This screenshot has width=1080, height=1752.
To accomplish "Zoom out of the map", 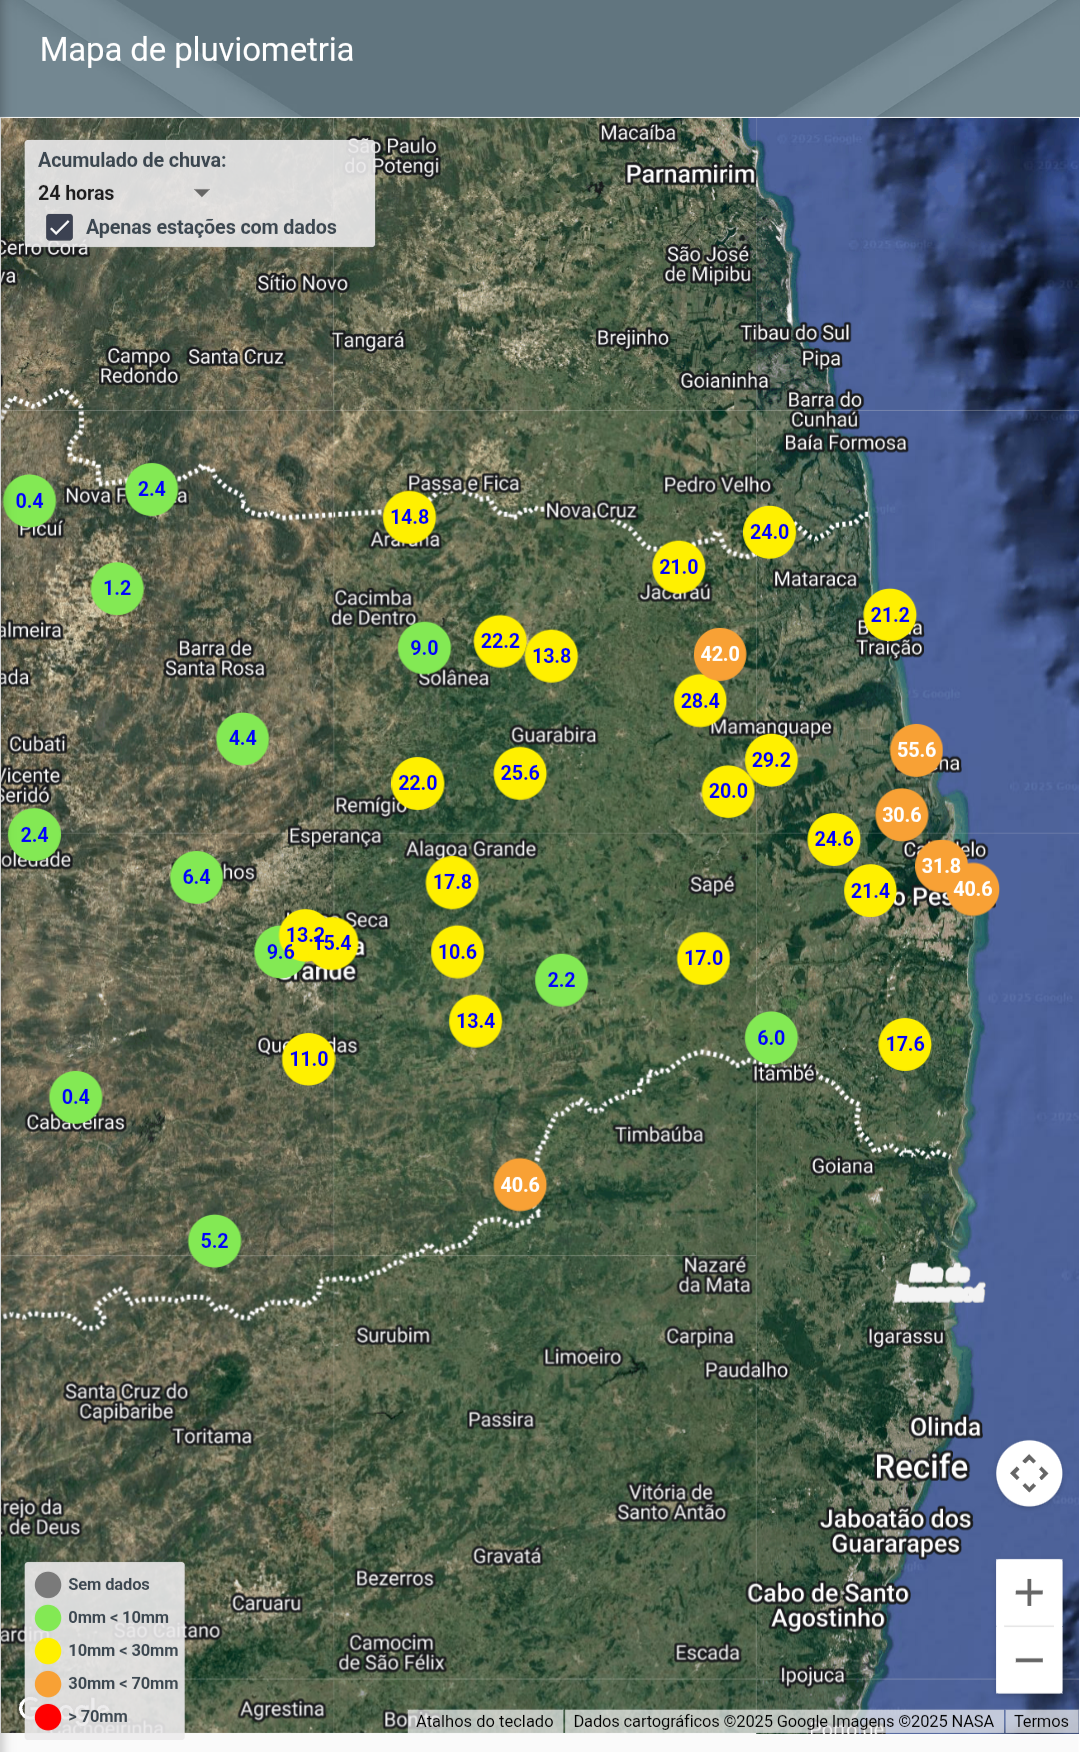I will click(1029, 1660).
